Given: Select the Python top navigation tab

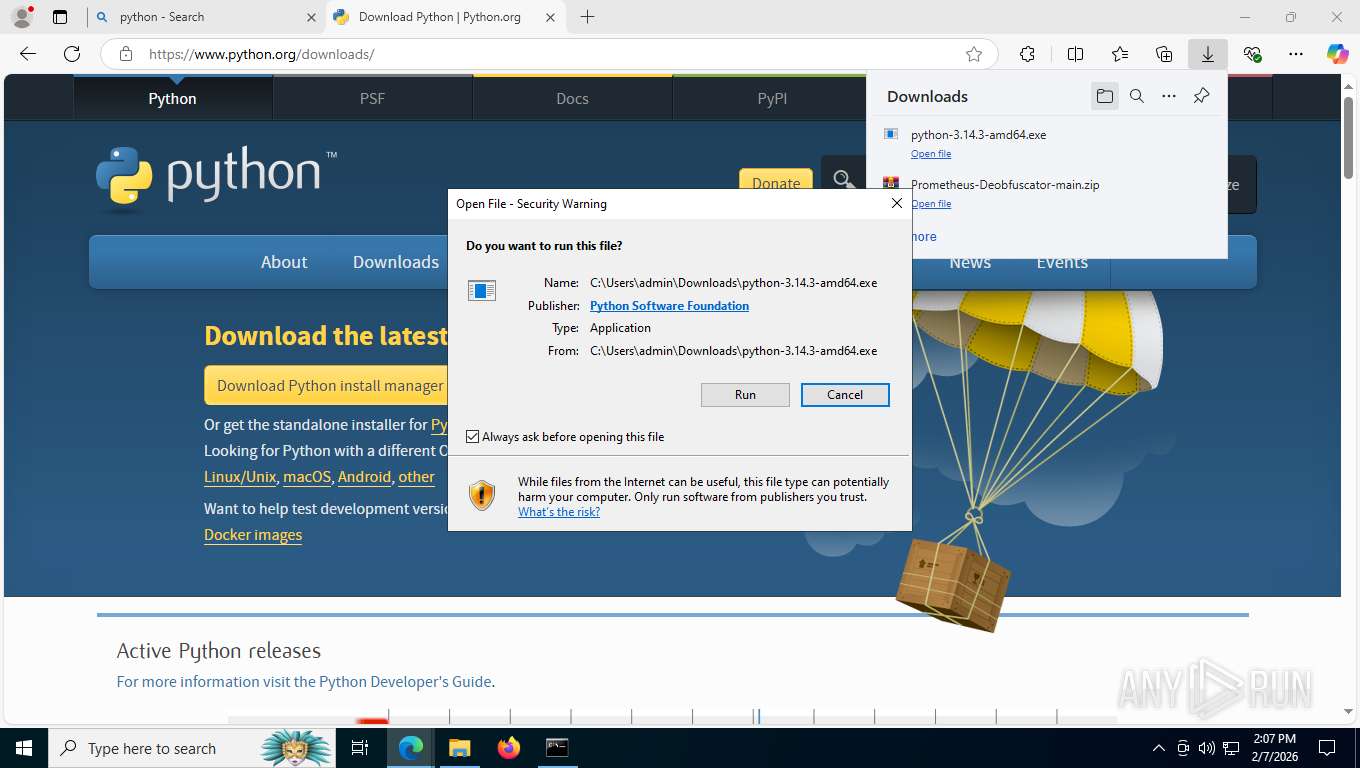Looking at the screenshot, I should click(172, 98).
